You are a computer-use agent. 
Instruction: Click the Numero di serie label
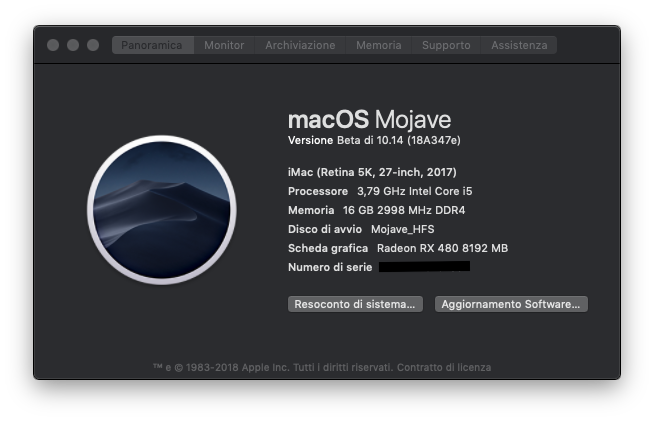click(x=330, y=267)
